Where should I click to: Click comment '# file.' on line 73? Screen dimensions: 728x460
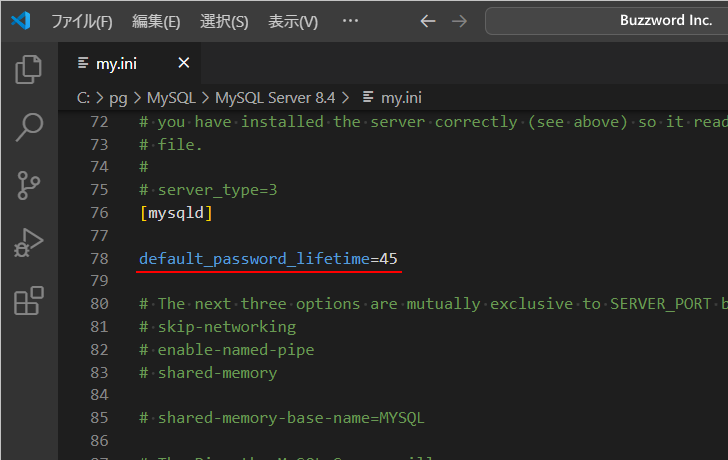click(x=171, y=145)
